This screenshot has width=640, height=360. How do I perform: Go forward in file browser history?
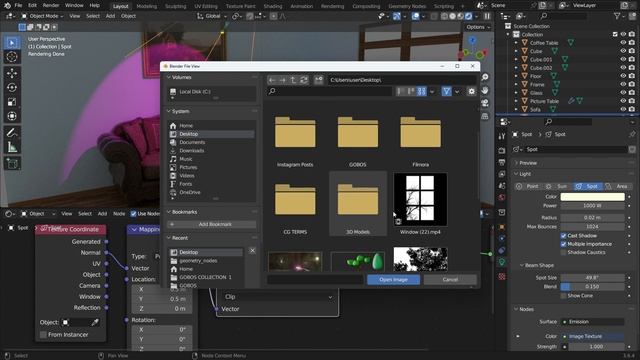(282, 80)
